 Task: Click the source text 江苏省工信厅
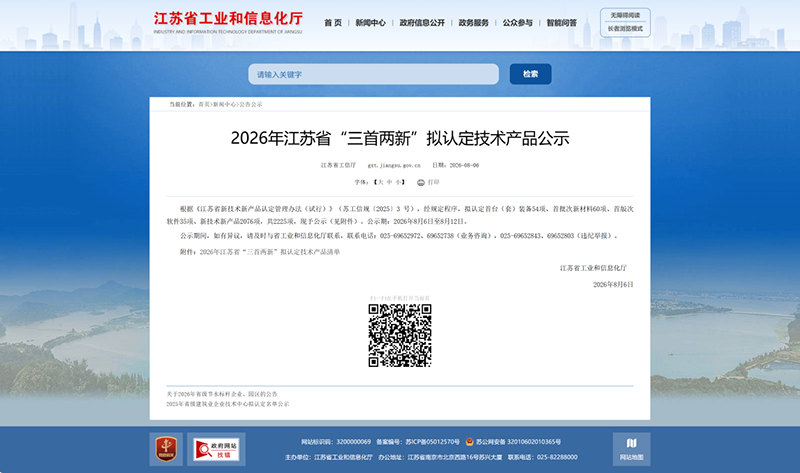click(338, 165)
